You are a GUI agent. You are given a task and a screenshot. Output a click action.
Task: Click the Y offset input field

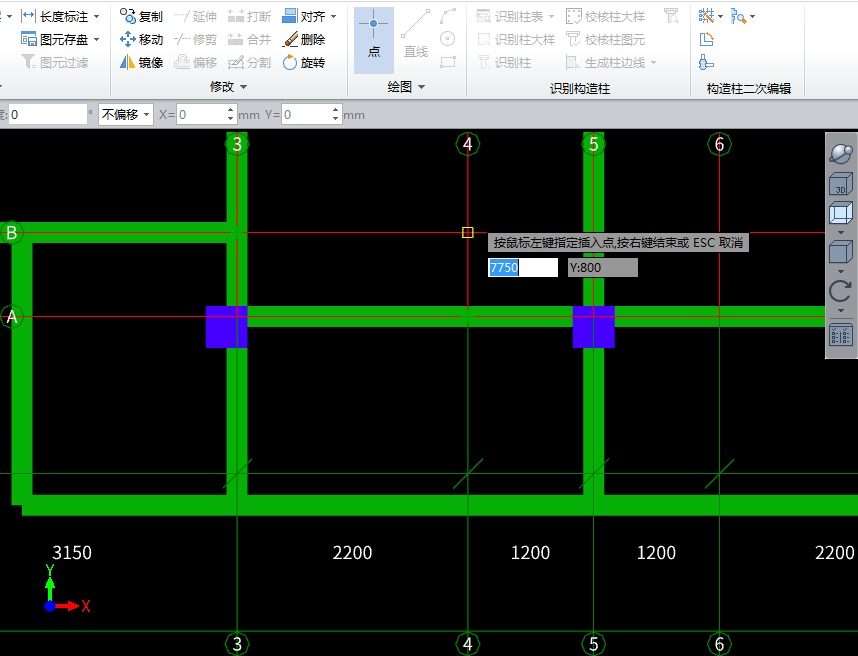306,114
